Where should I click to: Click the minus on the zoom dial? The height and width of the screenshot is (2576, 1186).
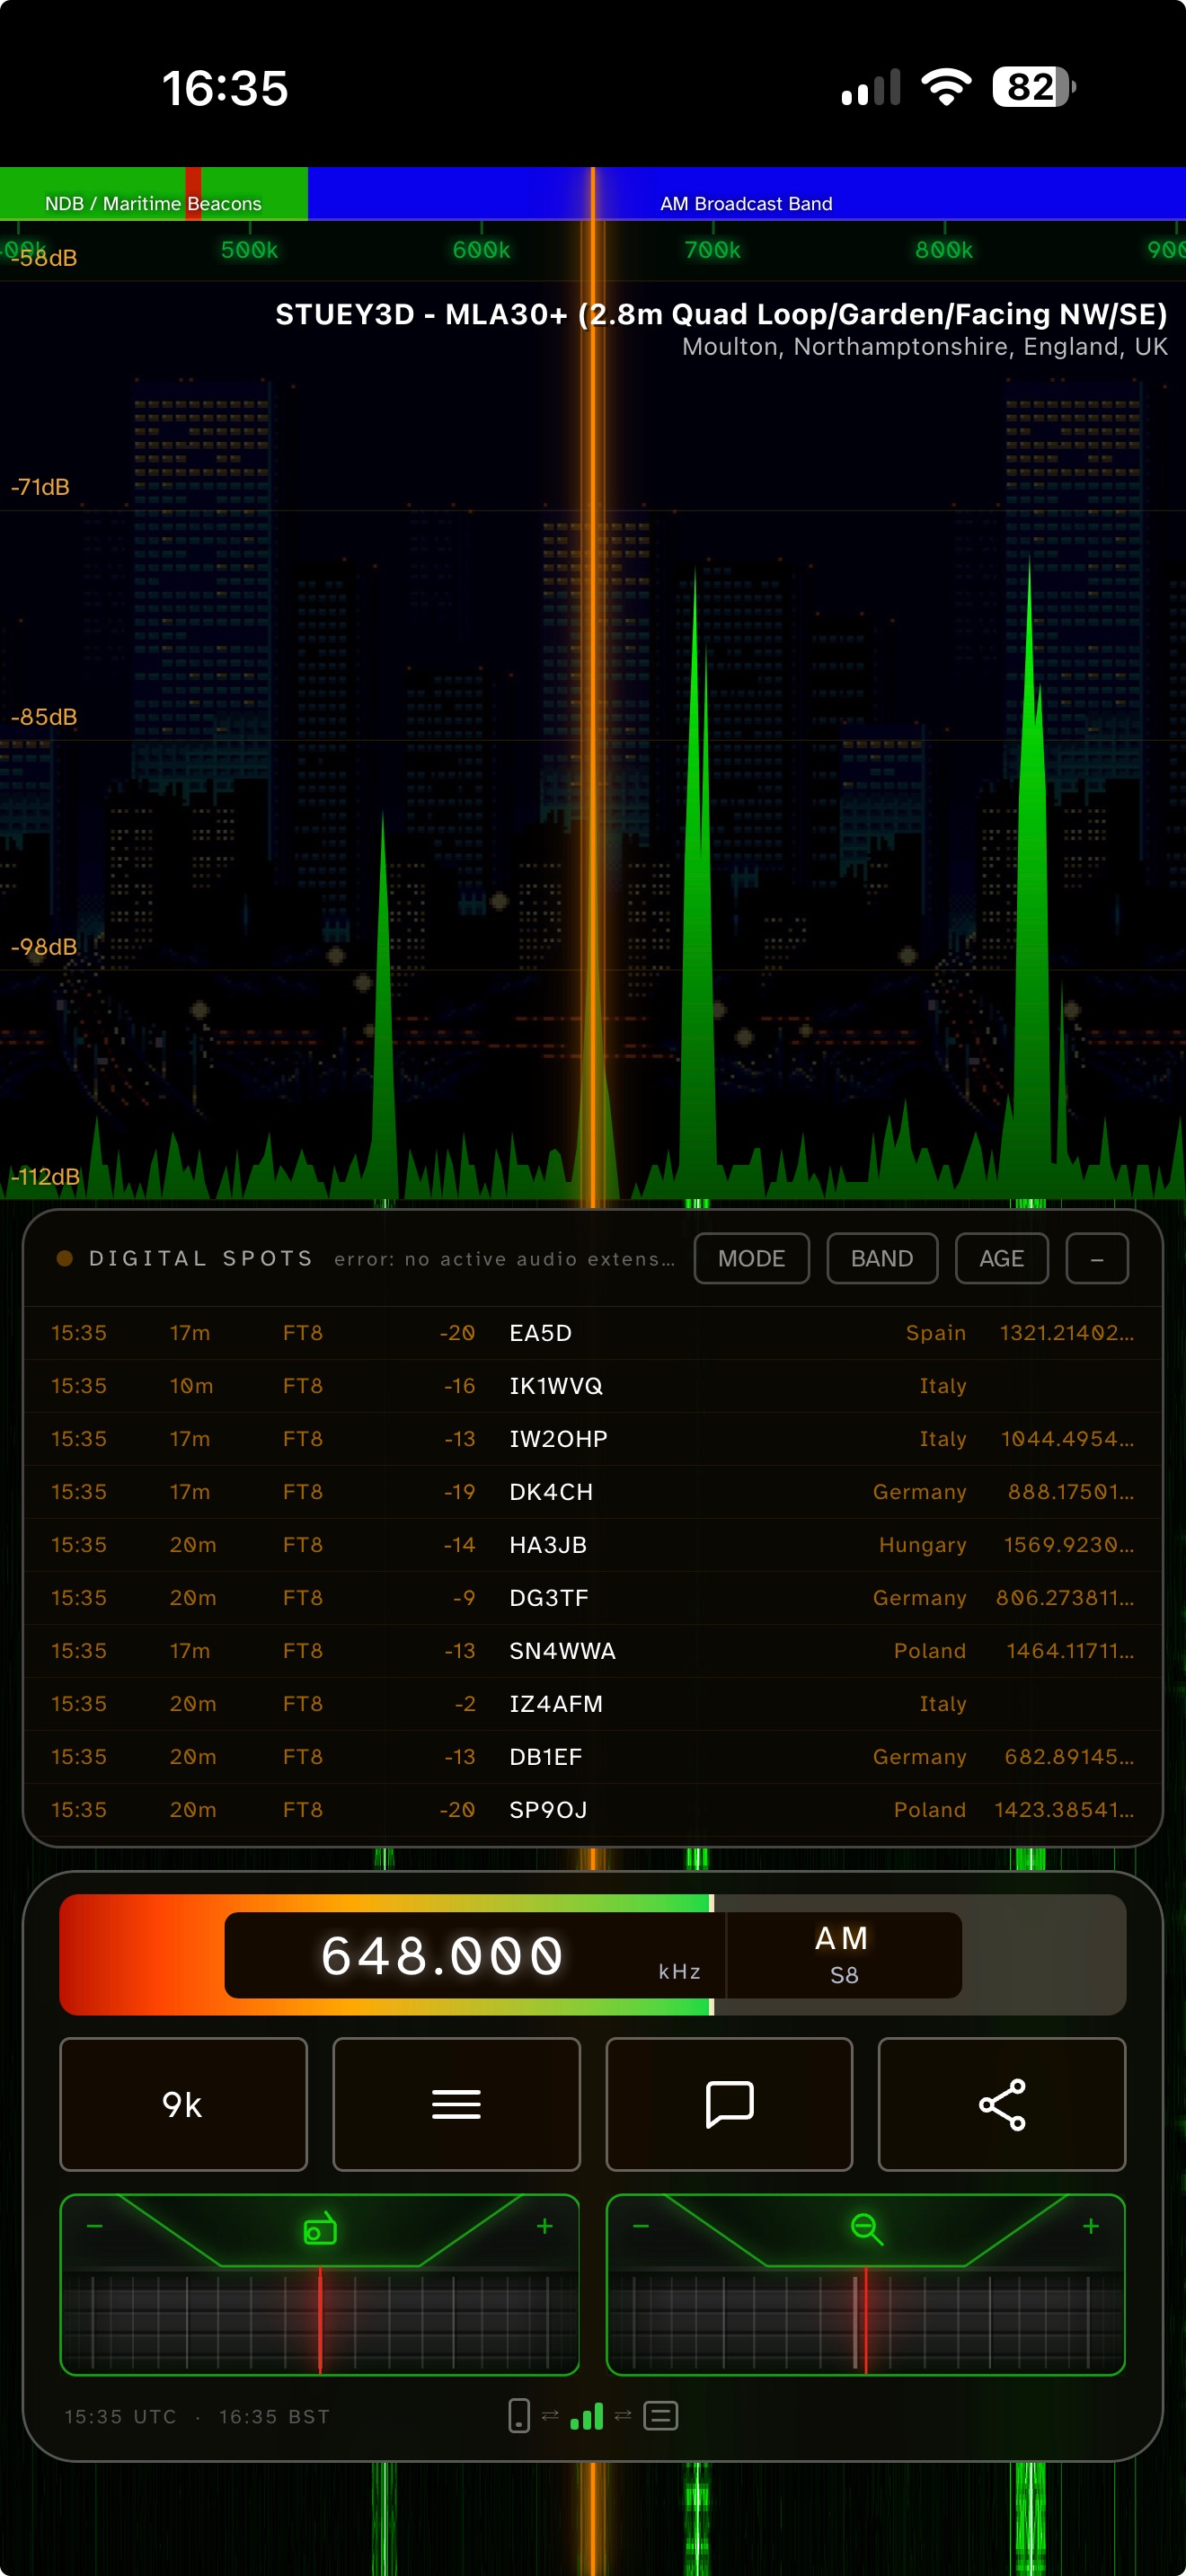click(x=641, y=2226)
